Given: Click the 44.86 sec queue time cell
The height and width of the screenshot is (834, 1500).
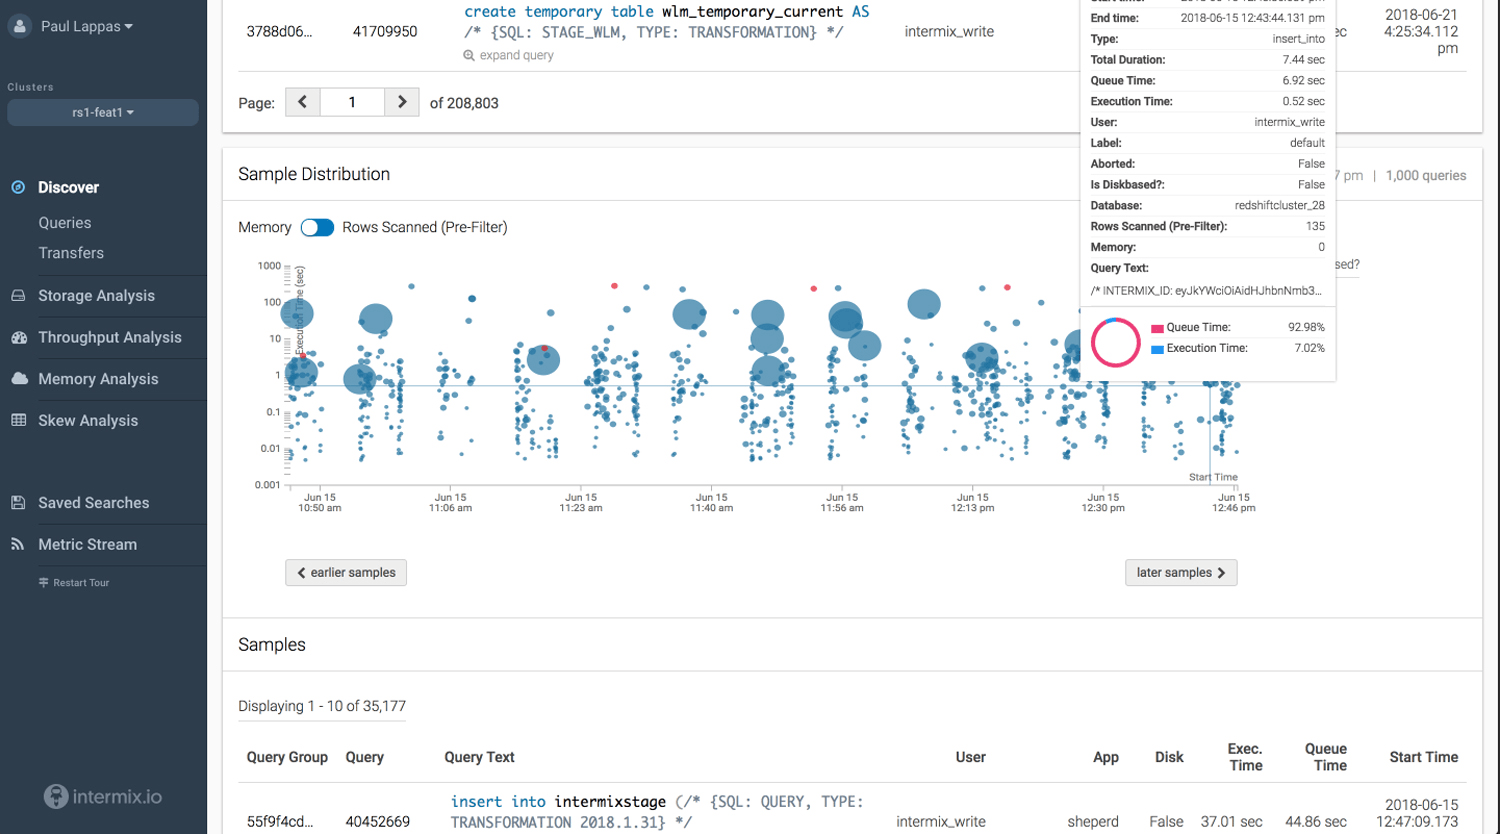Looking at the screenshot, I should pos(1316,822).
